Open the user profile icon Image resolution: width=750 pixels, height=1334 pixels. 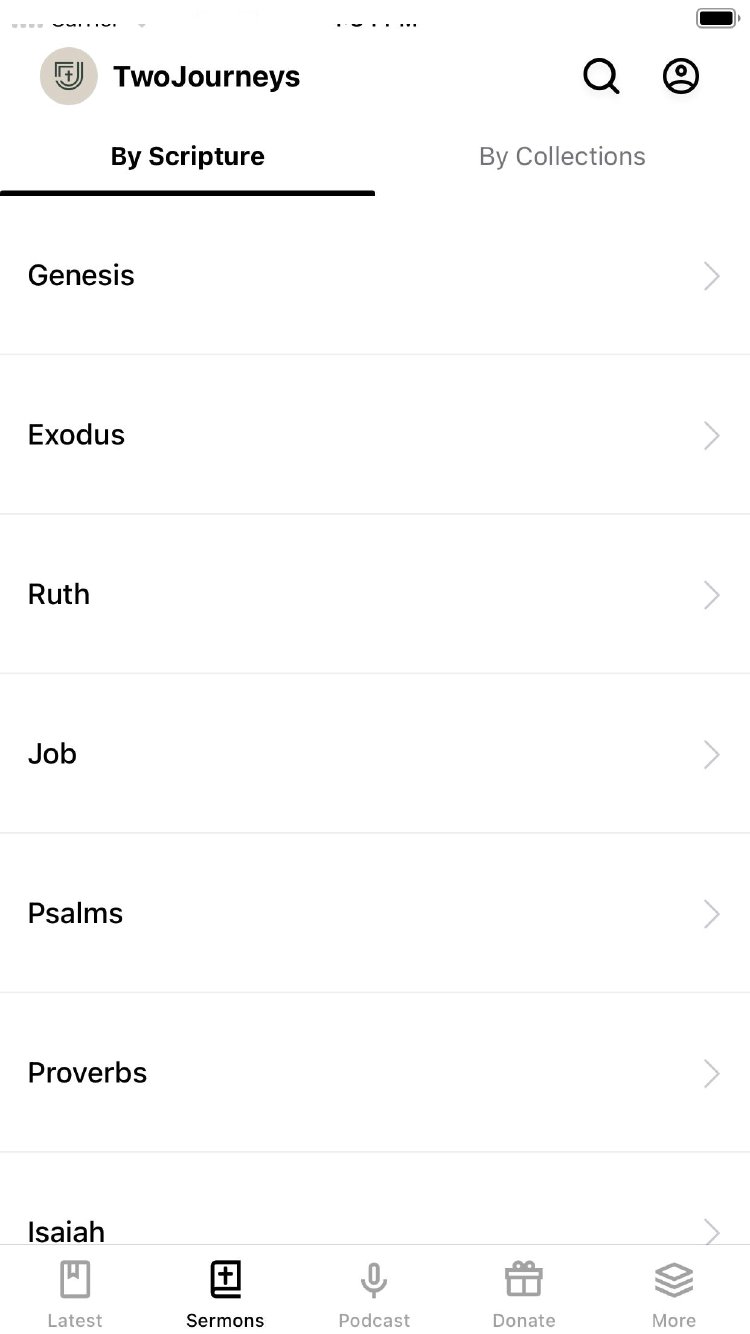tap(681, 76)
